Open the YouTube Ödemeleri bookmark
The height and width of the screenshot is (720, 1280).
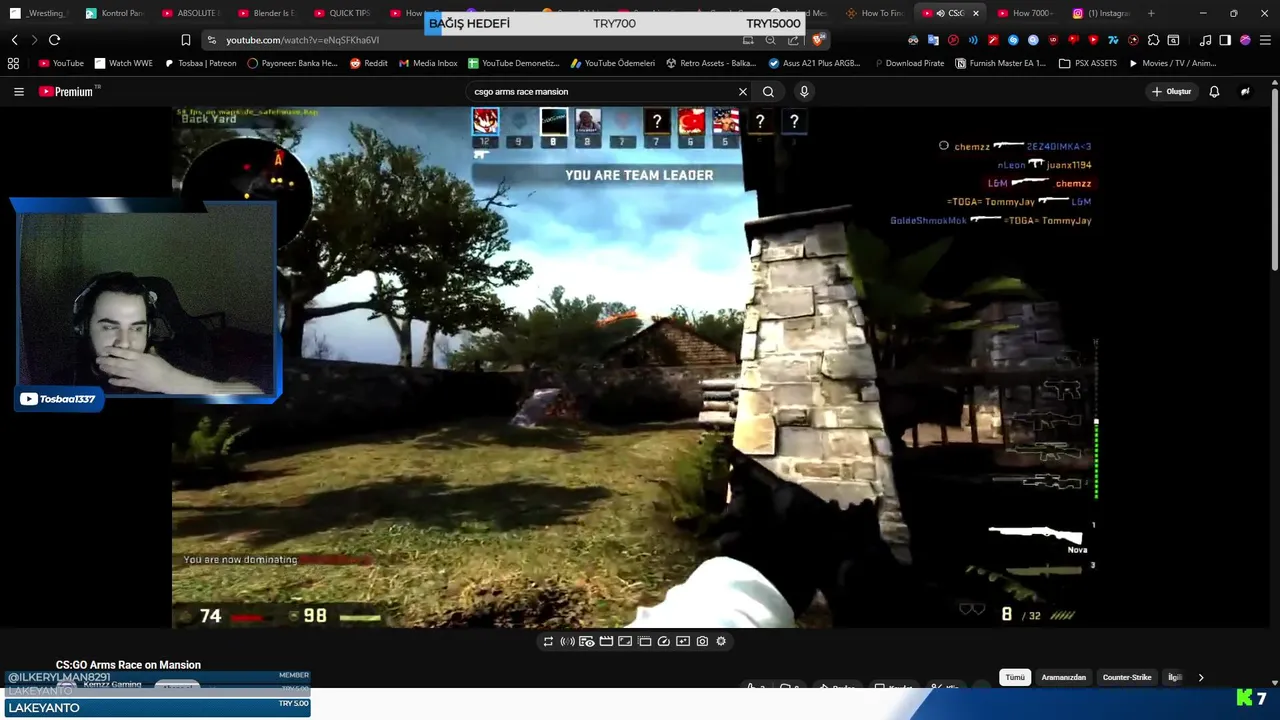pyautogui.click(x=613, y=63)
